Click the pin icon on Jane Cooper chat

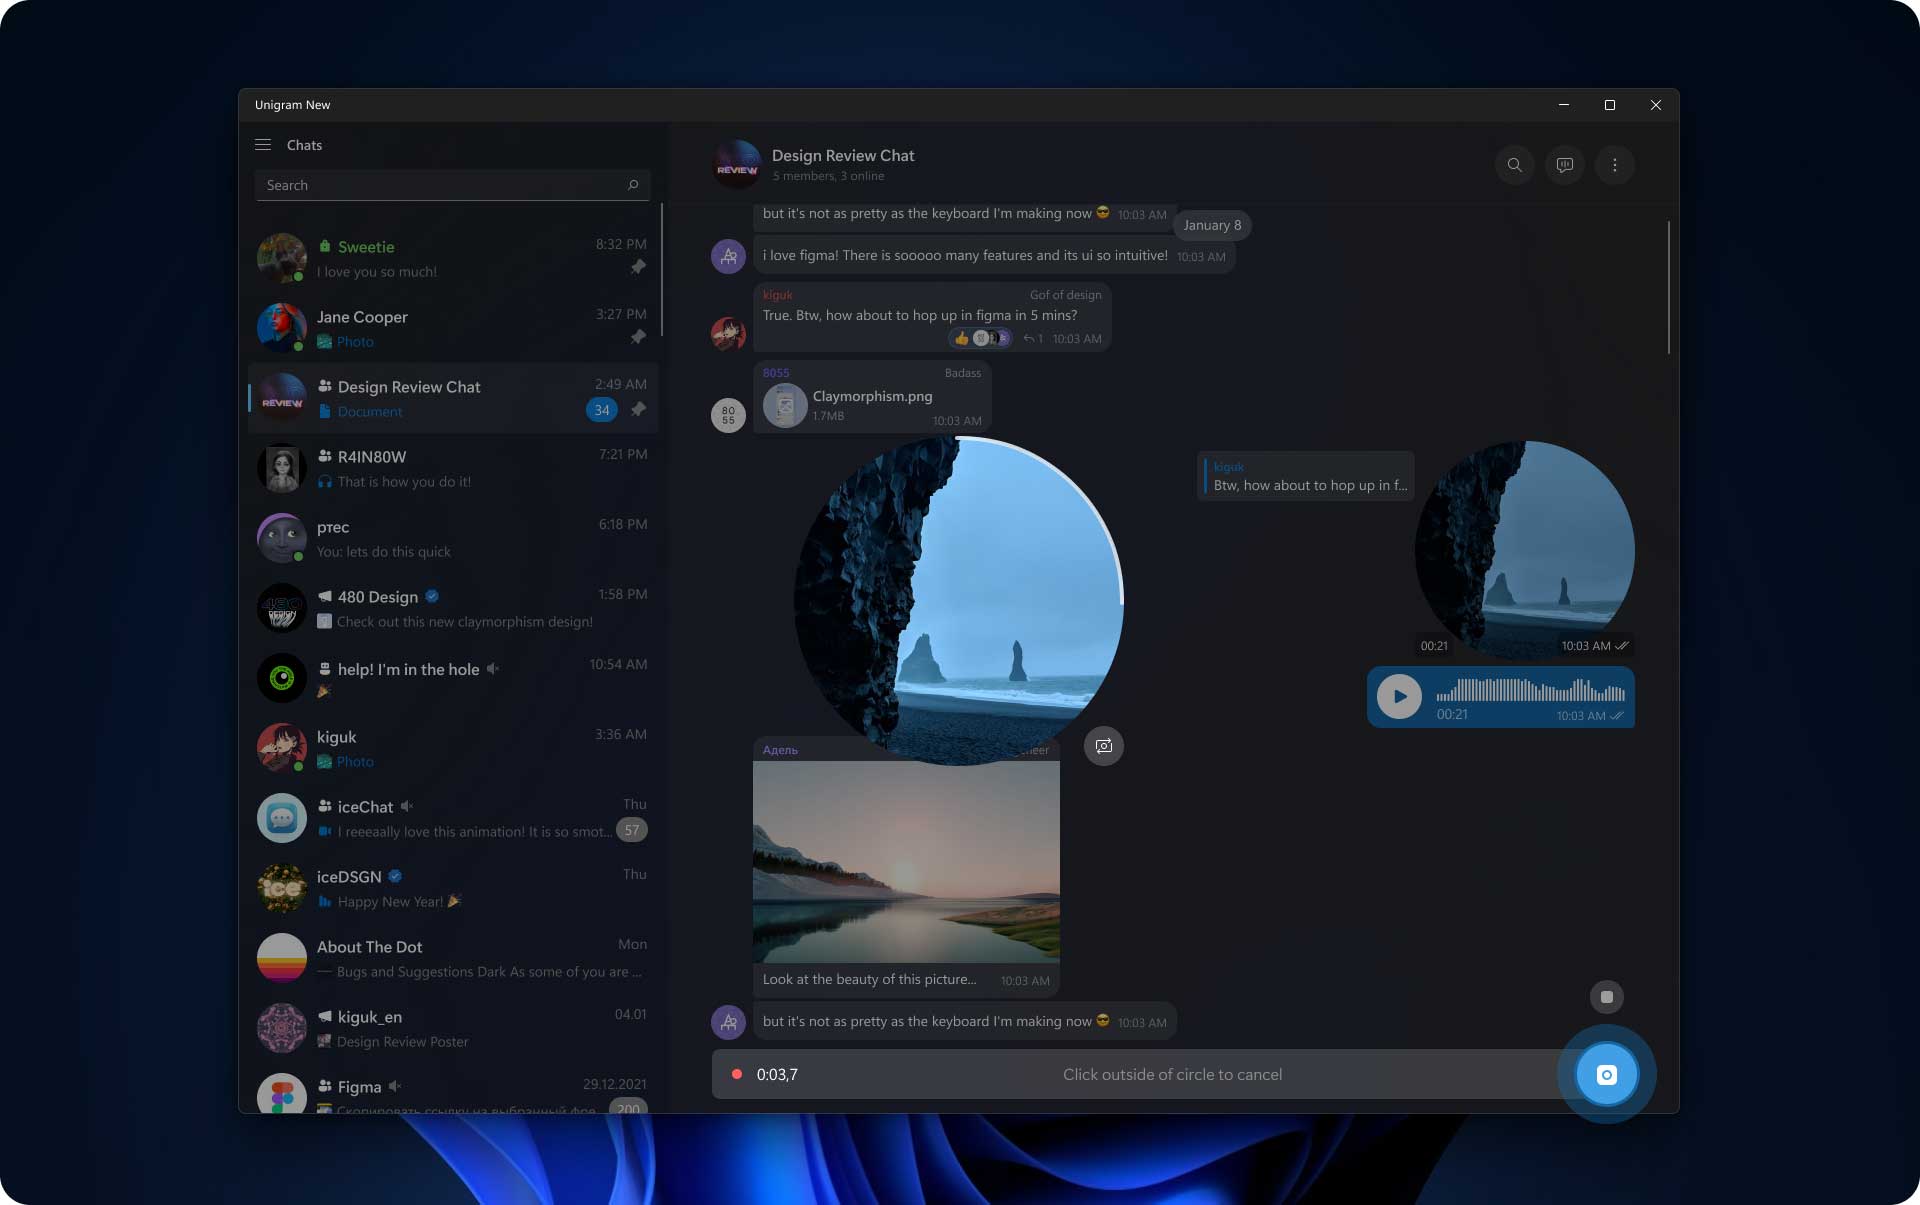[638, 337]
